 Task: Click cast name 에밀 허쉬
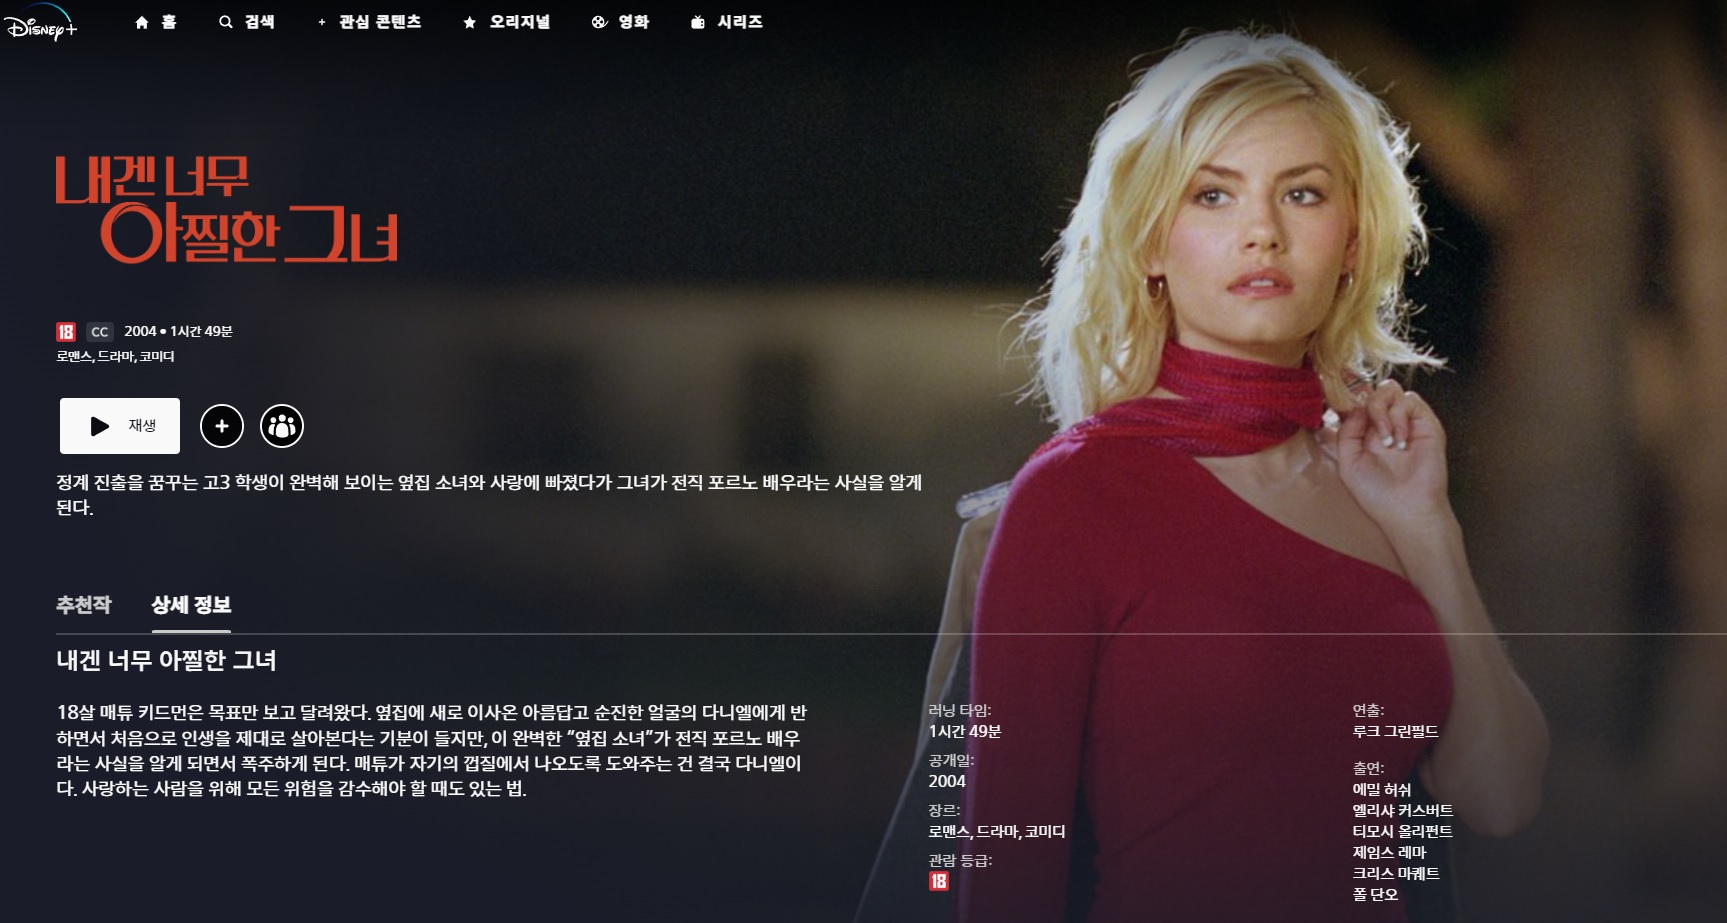1382,789
